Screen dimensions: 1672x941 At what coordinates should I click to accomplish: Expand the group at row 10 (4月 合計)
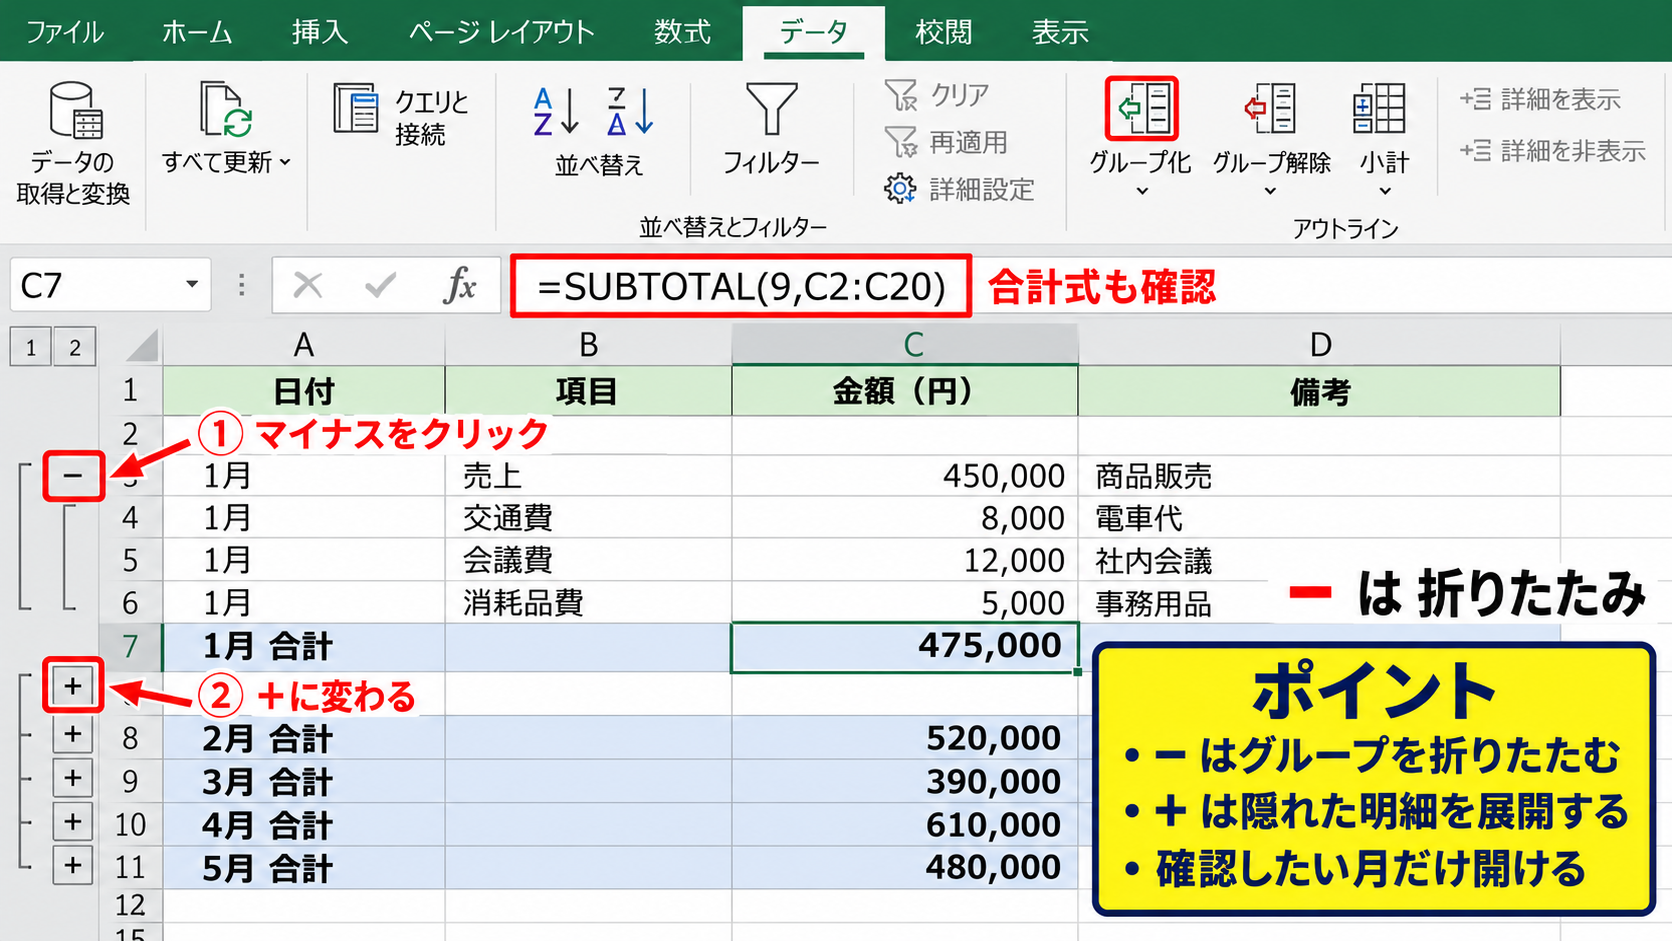pyautogui.click(x=73, y=822)
